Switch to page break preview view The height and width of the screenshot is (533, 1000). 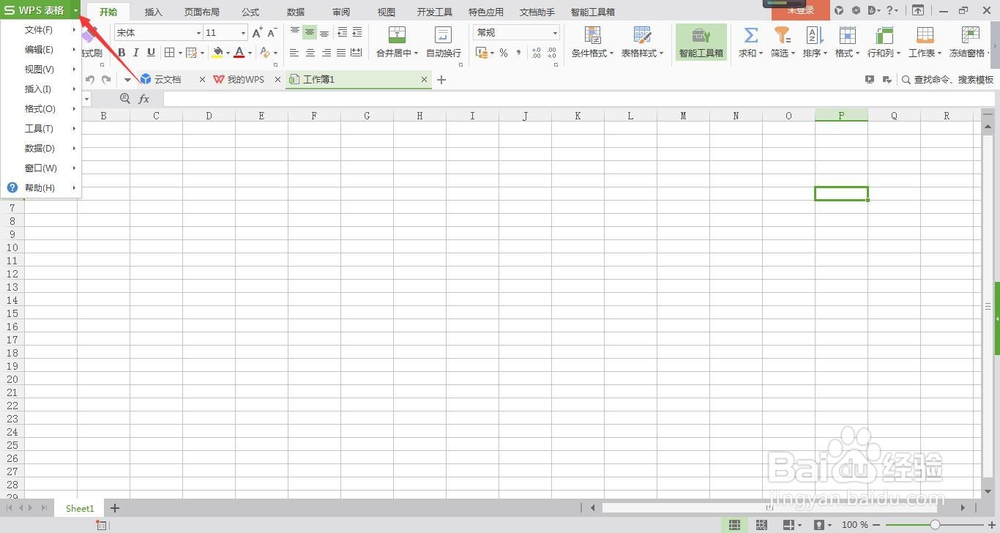point(761,525)
